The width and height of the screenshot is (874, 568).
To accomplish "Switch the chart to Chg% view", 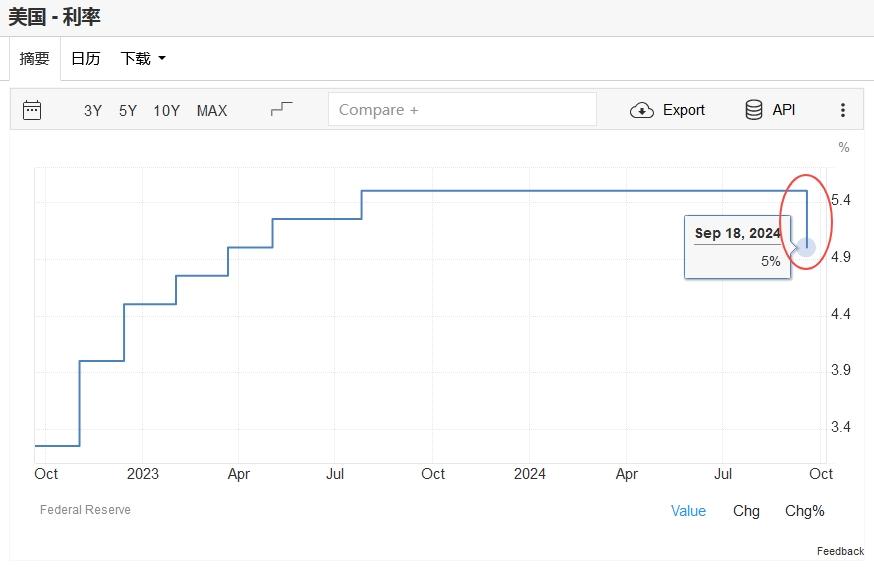I will click(x=805, y=511).
